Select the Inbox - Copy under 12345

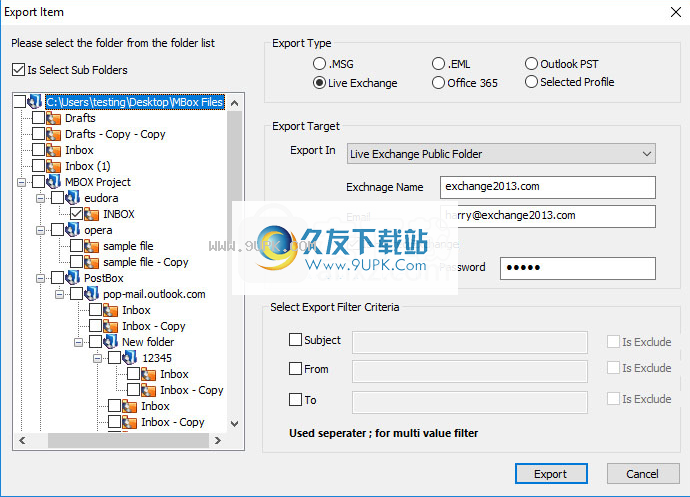point(191,390)
